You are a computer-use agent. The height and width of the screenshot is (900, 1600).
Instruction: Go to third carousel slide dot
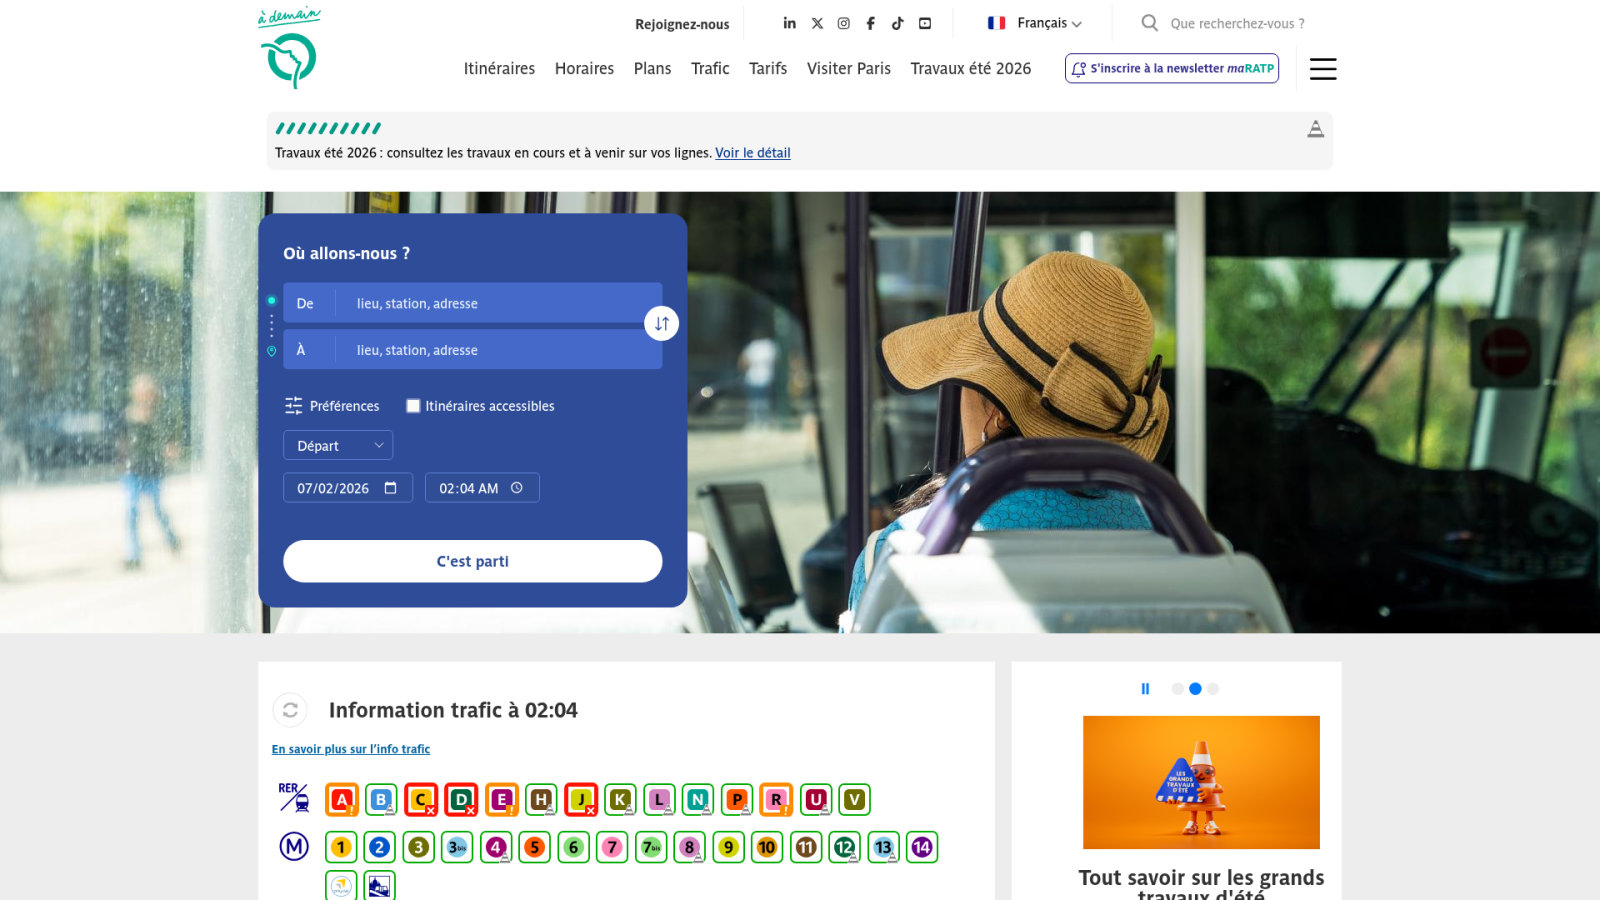[1213, 689]
